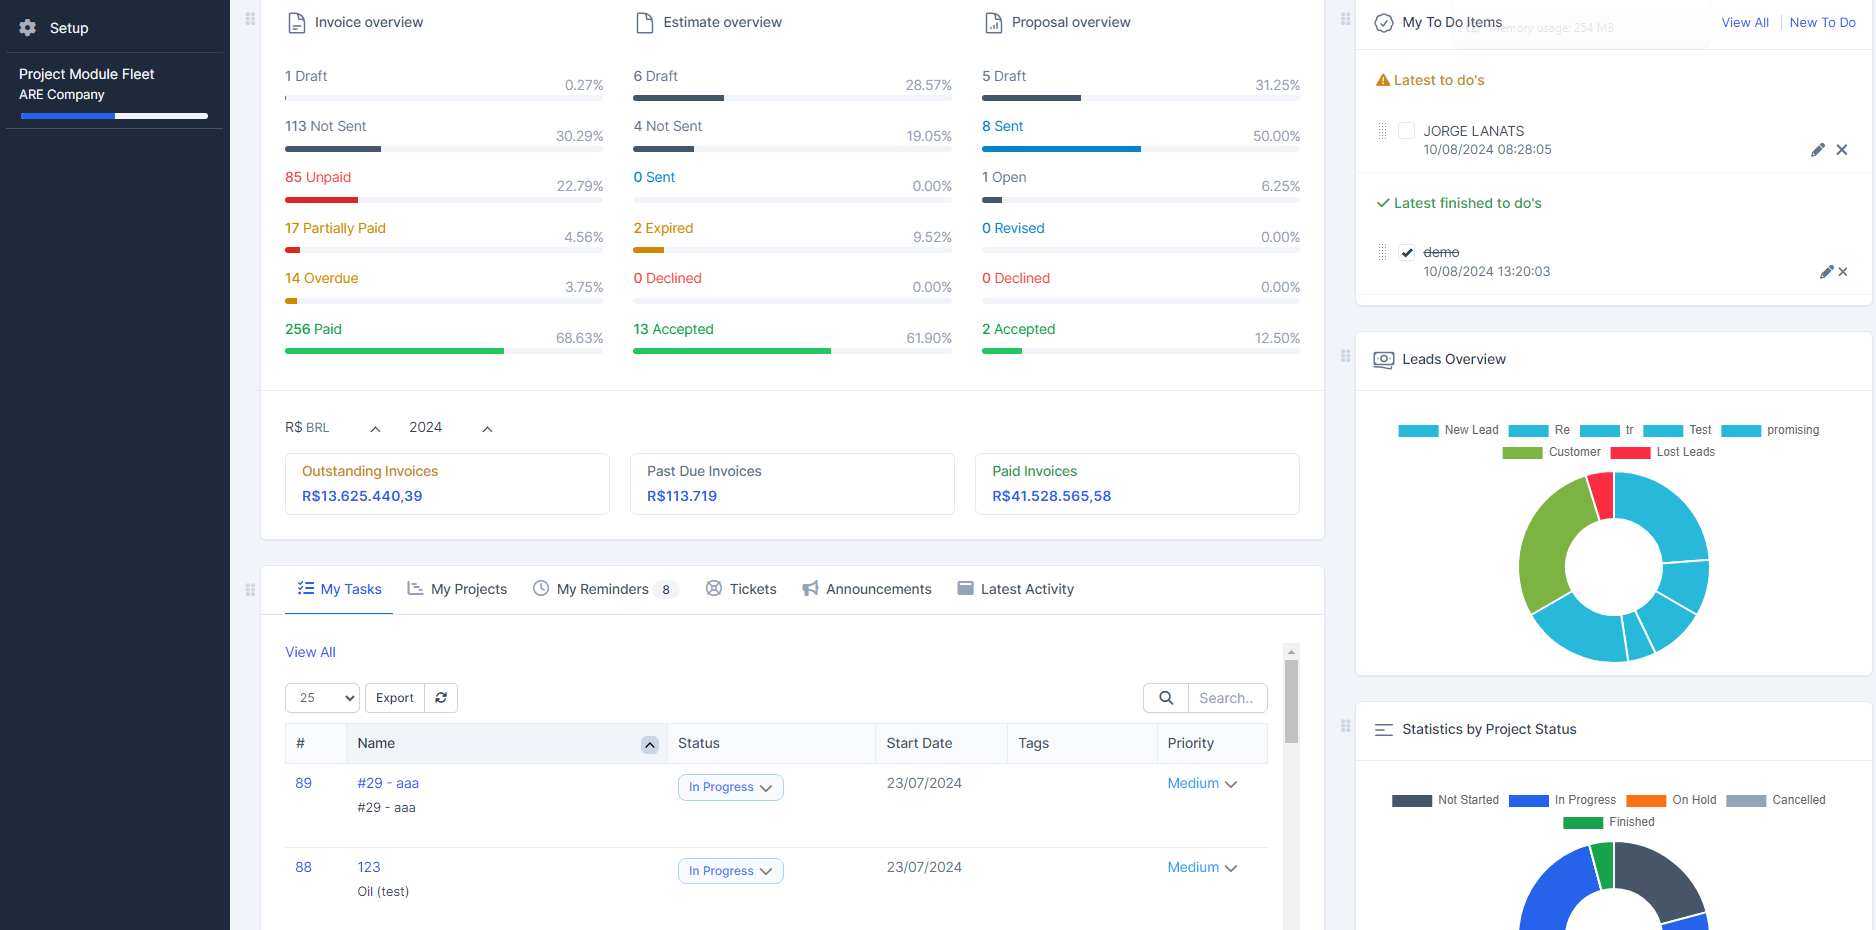Viewport: 1876px width, 930px height.
Task: Grab the My Tasks widget drag handle
Action: tap(250, 590)
